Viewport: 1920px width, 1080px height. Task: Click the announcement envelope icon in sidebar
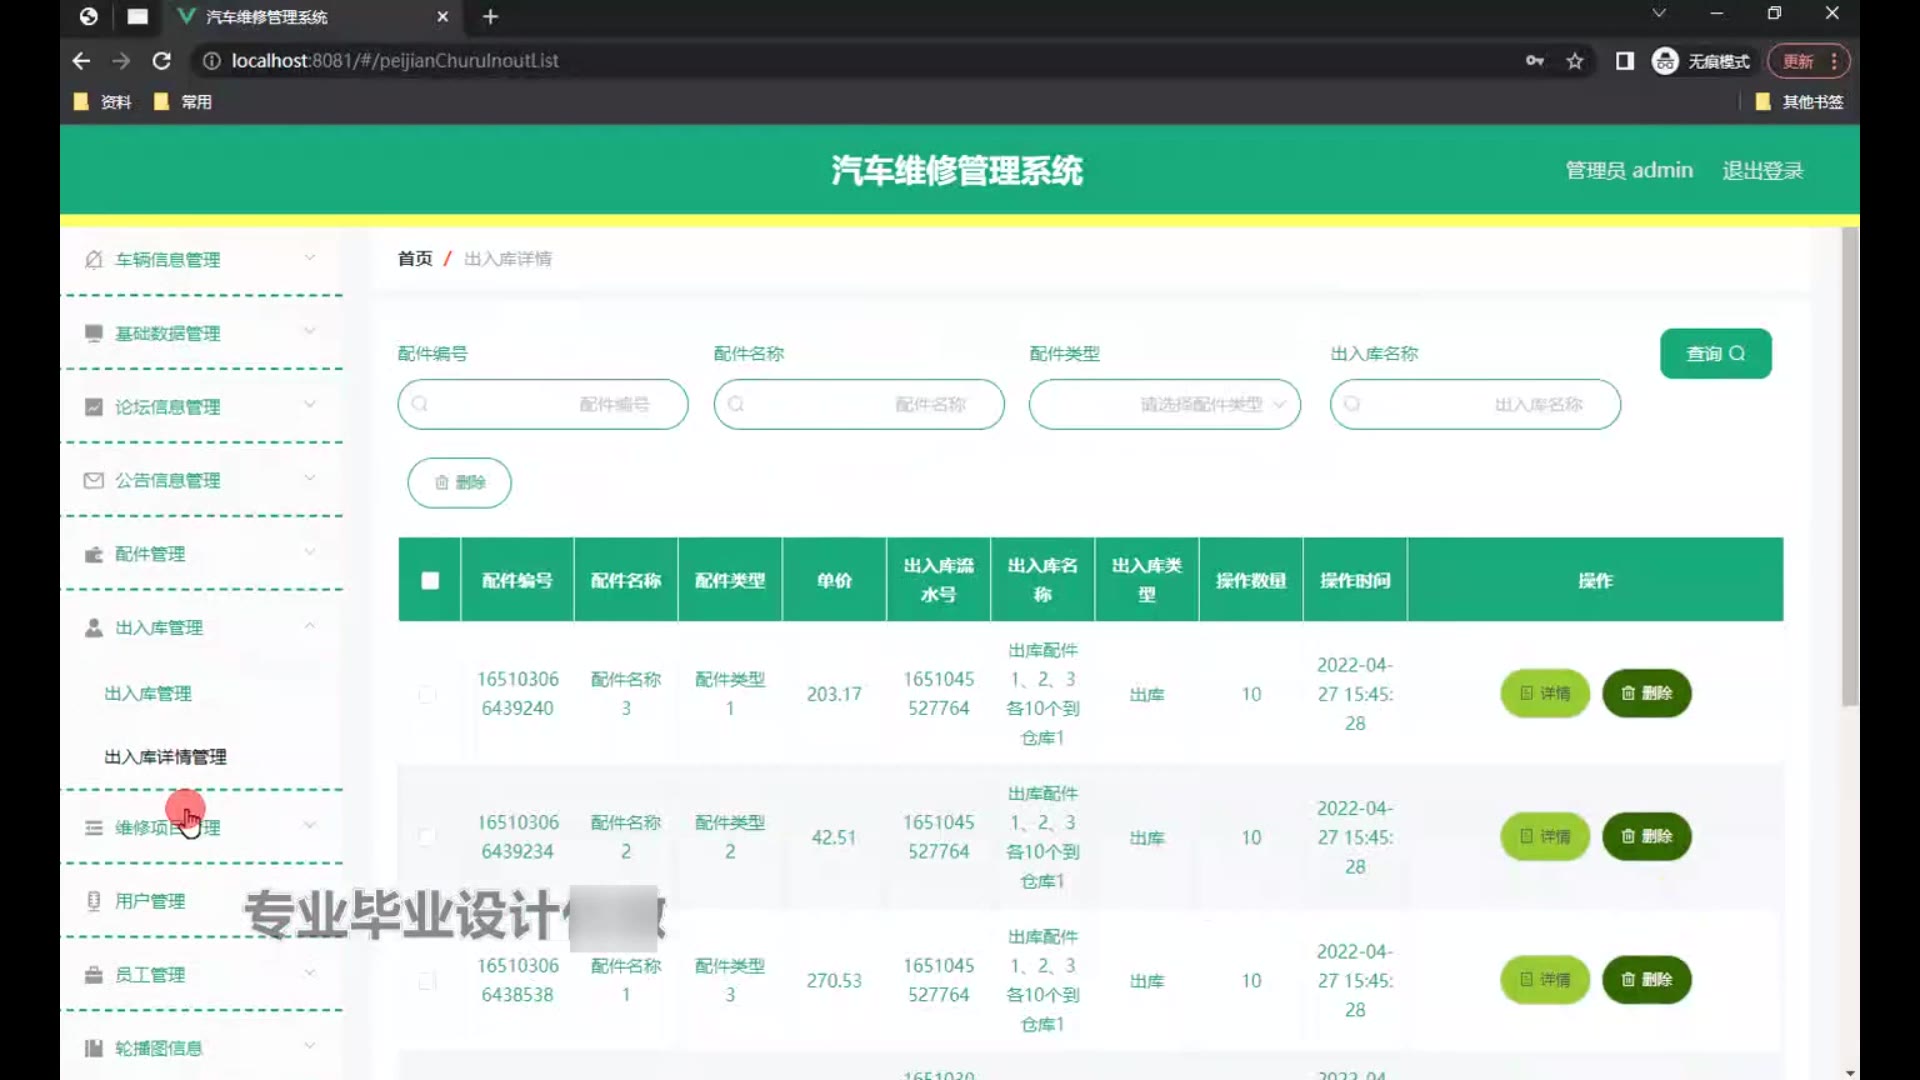click(94, 481)
